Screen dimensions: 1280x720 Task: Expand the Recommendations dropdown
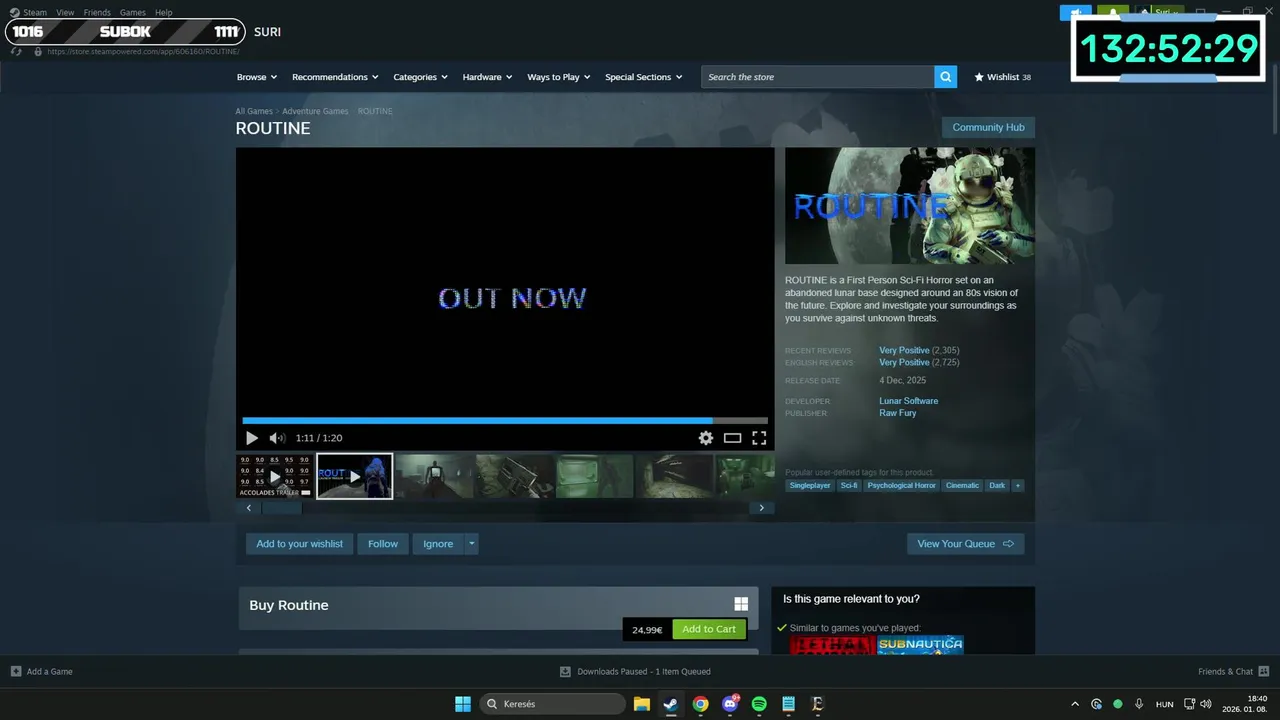pyautogui.click(x=335, y=77)
